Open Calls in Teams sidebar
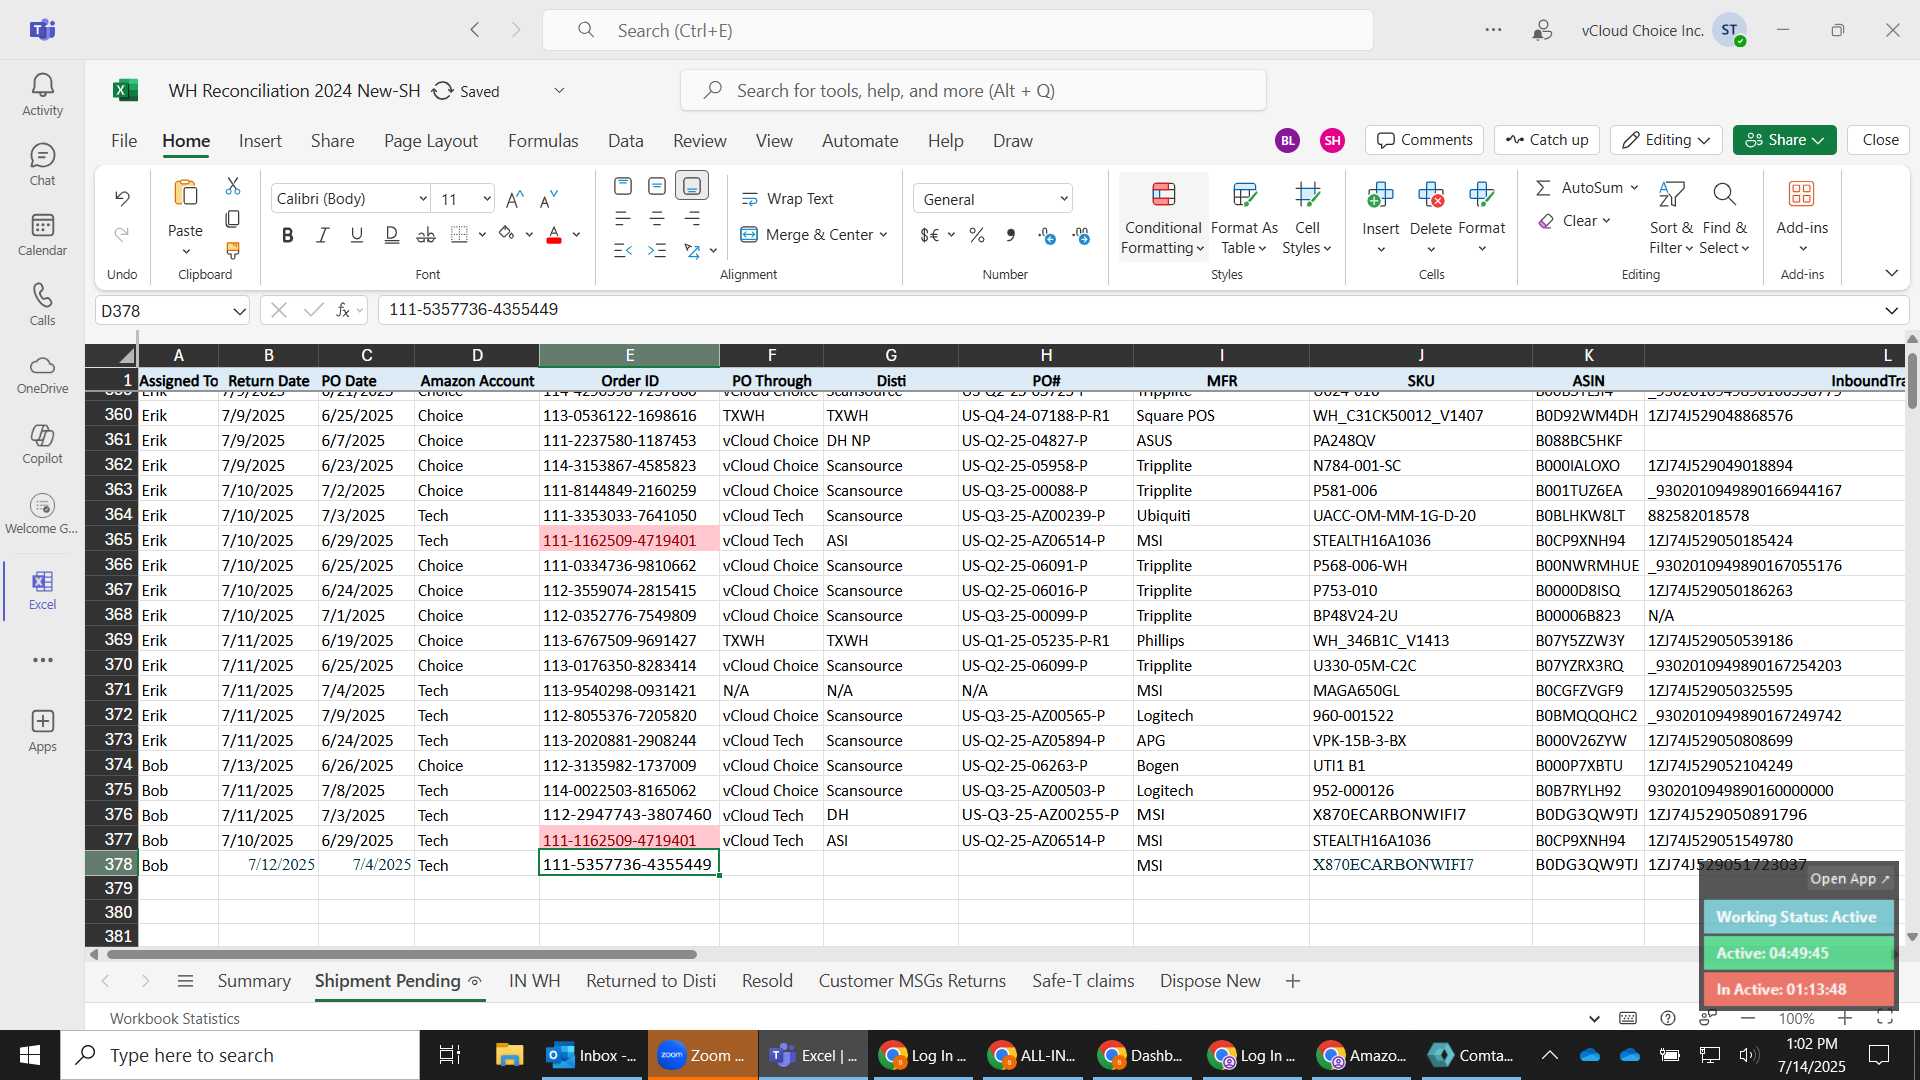 [x=42, y=305]
